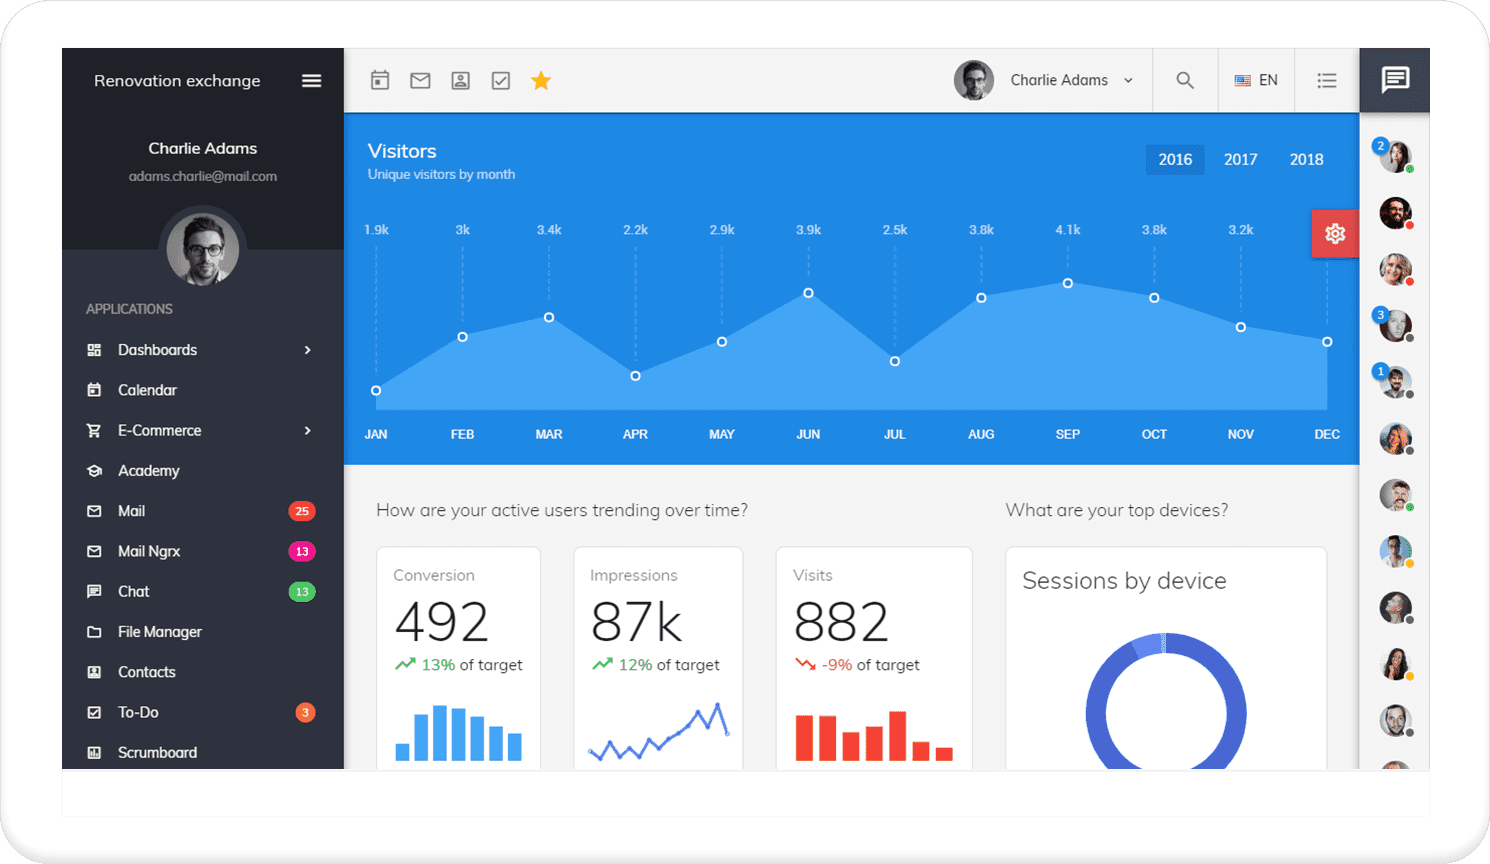Click the Mail envelope icon in the sidebar
The height and width of the screenshot is (864, 1490).
[94, 511]
